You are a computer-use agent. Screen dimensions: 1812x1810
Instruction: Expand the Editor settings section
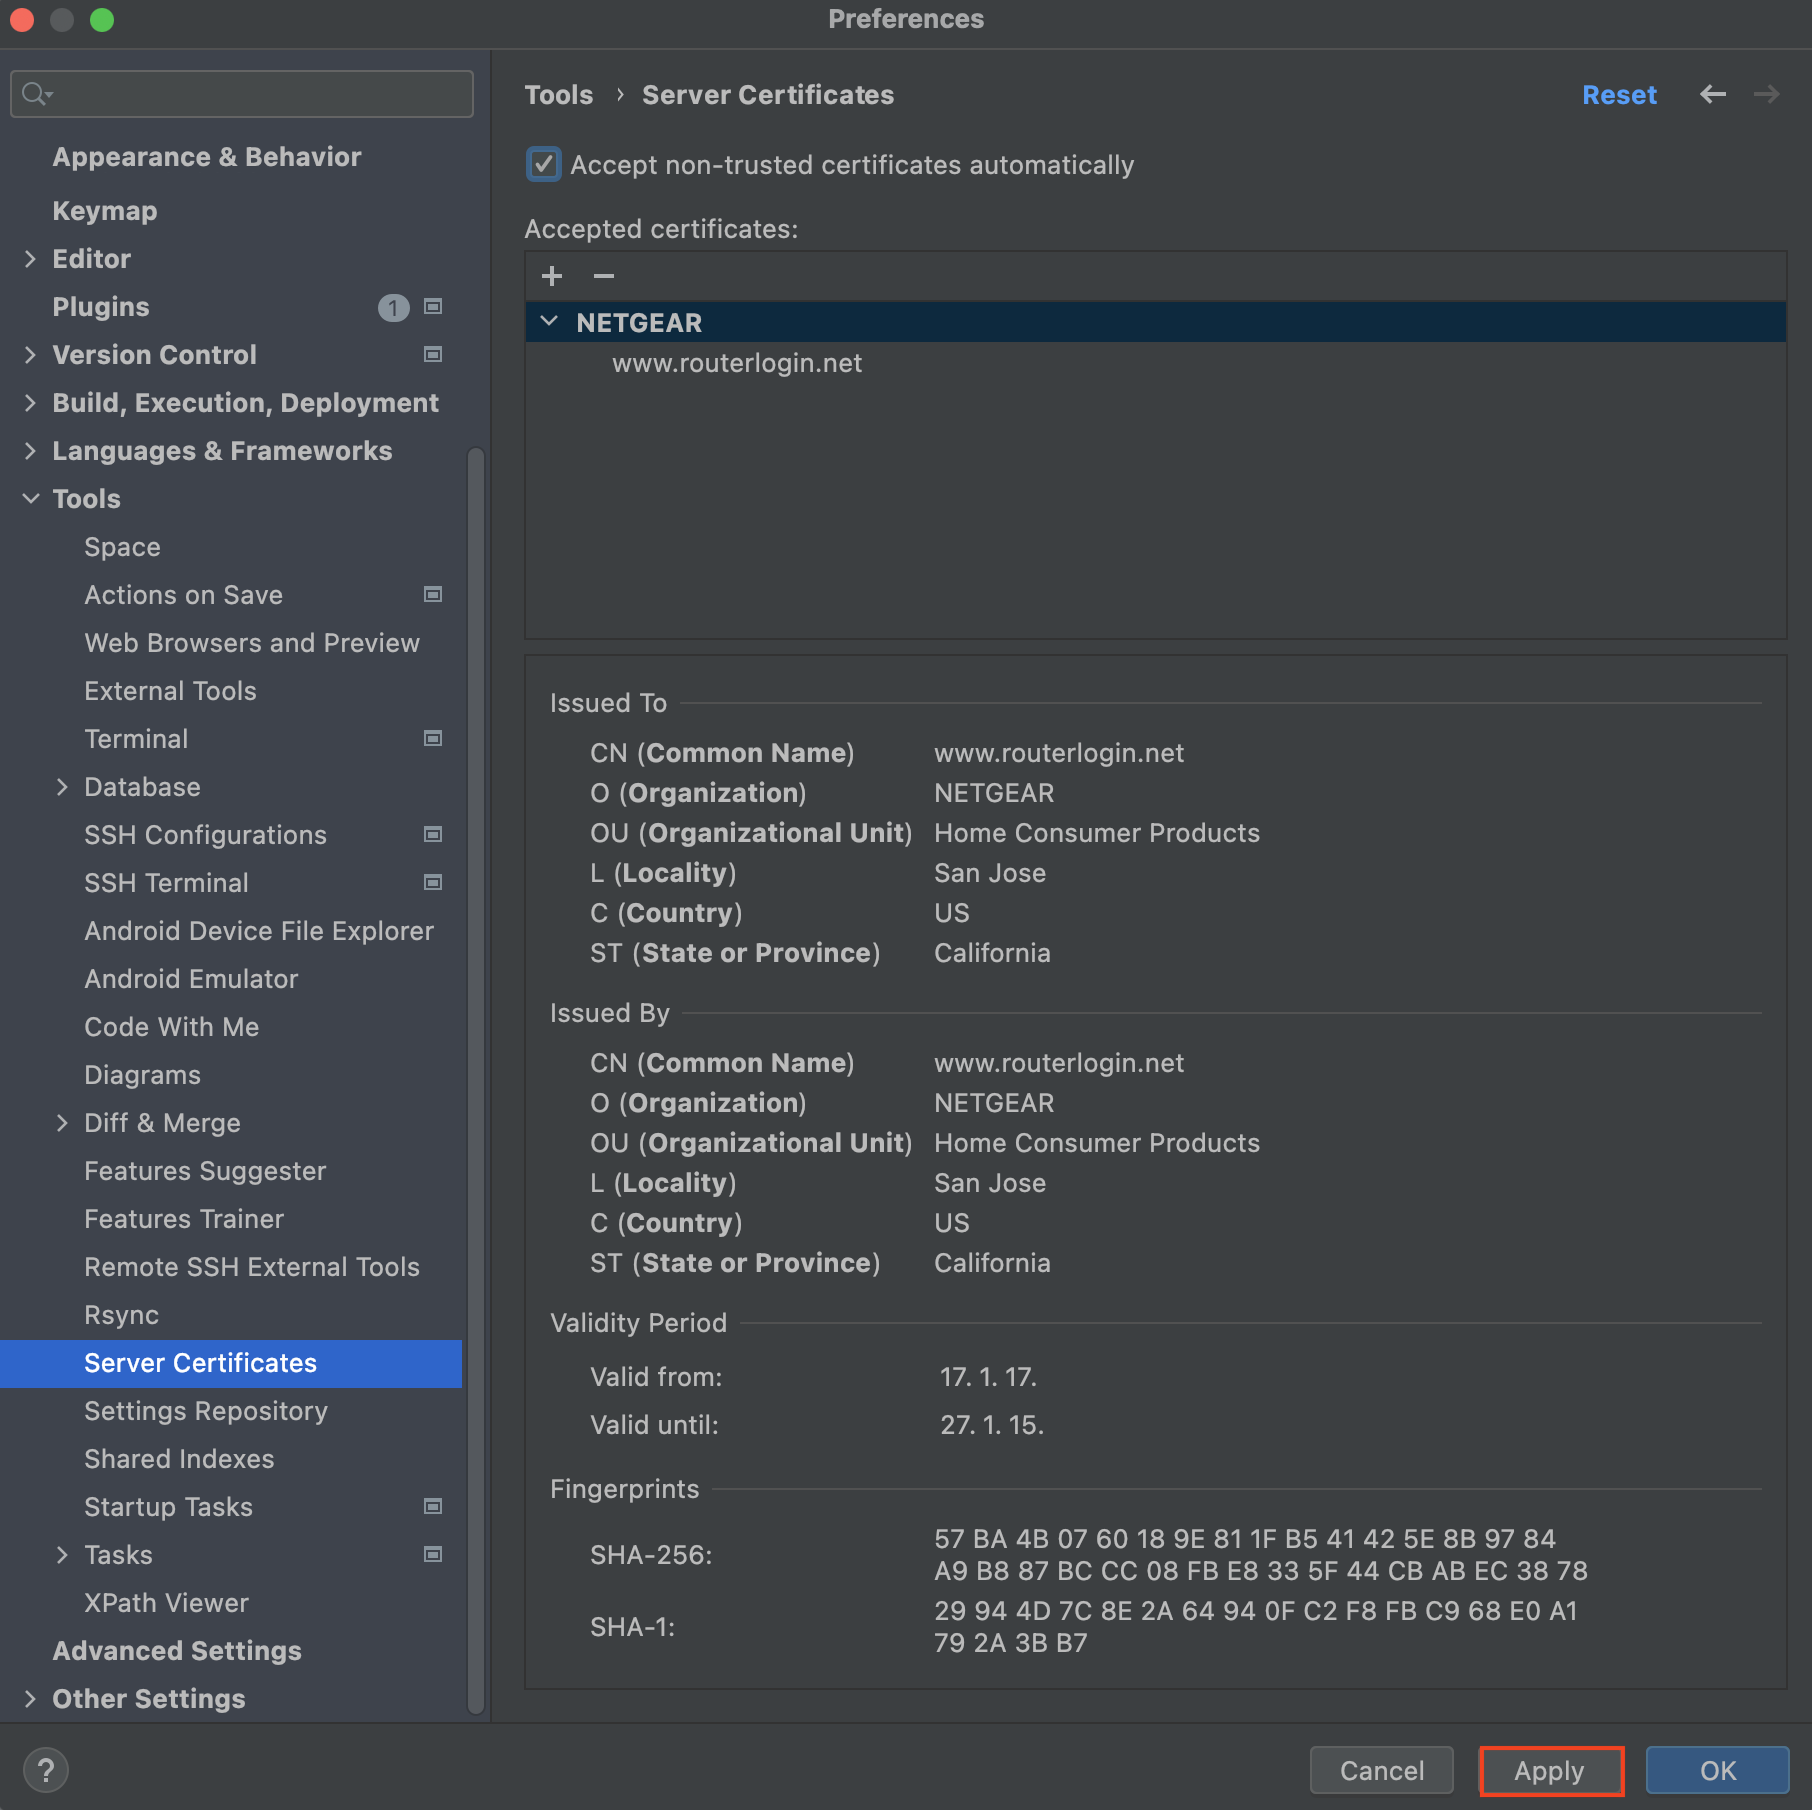tap(30, 259)
